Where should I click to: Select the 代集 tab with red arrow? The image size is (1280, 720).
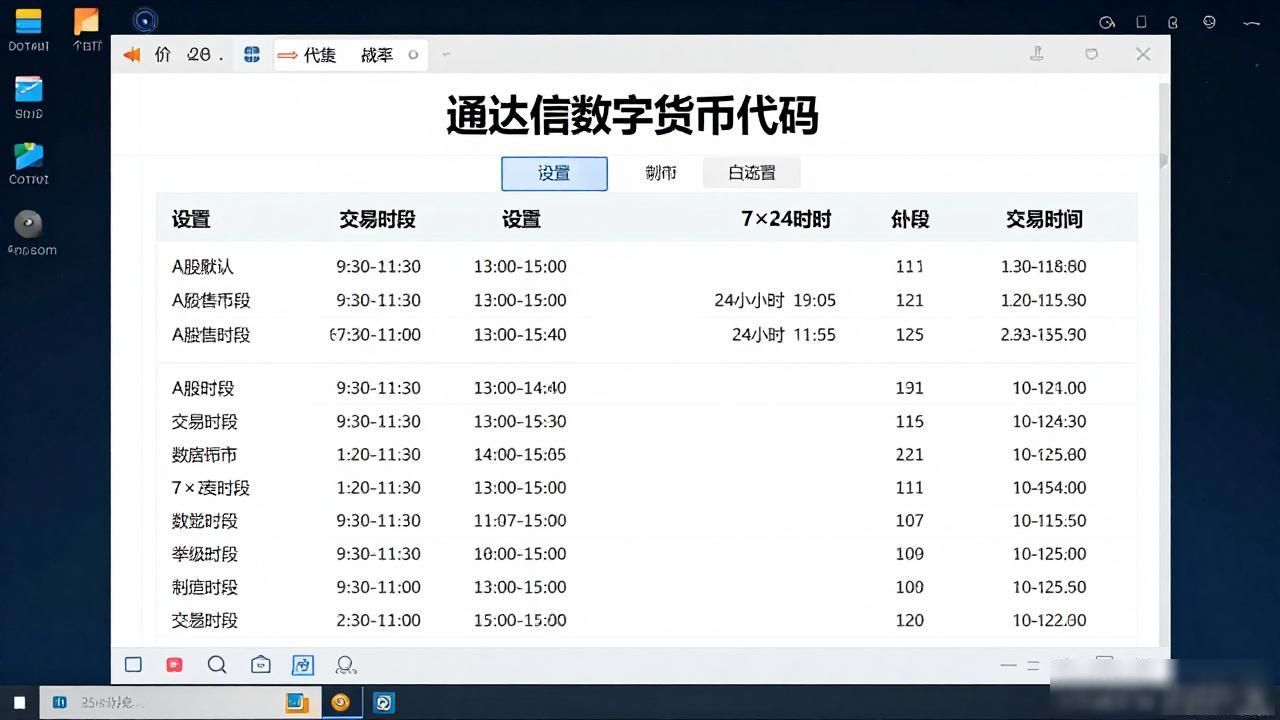(306, 55)
